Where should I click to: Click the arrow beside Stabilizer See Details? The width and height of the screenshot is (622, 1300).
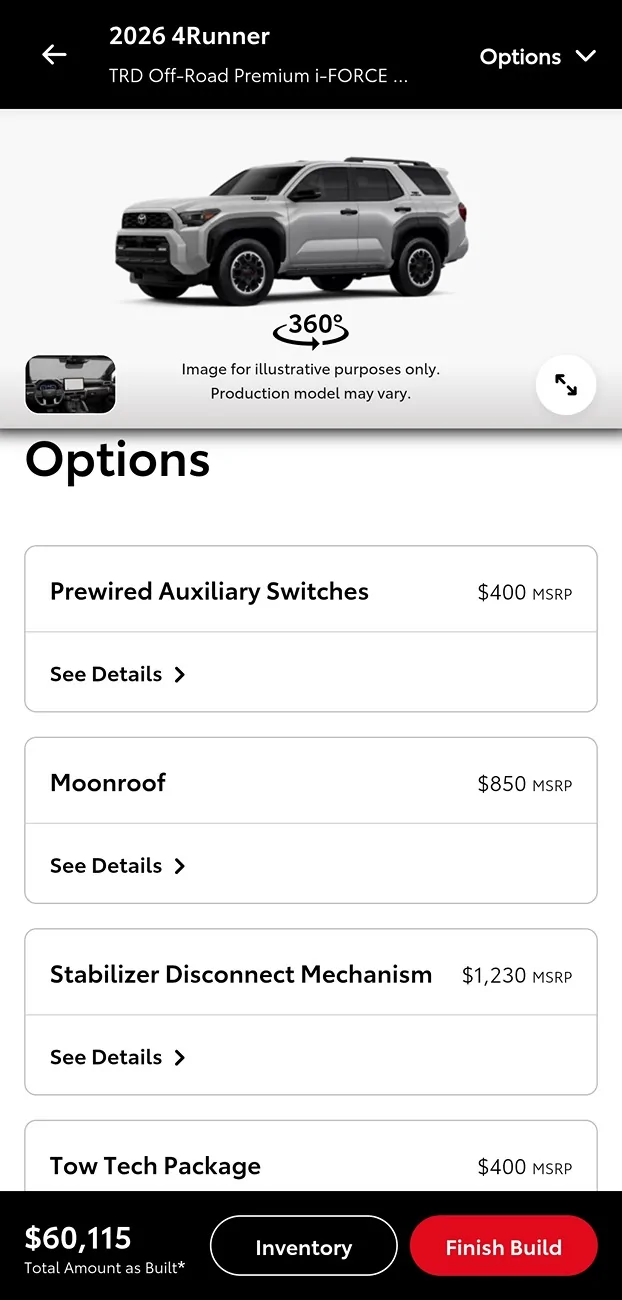pos(179,1057)
